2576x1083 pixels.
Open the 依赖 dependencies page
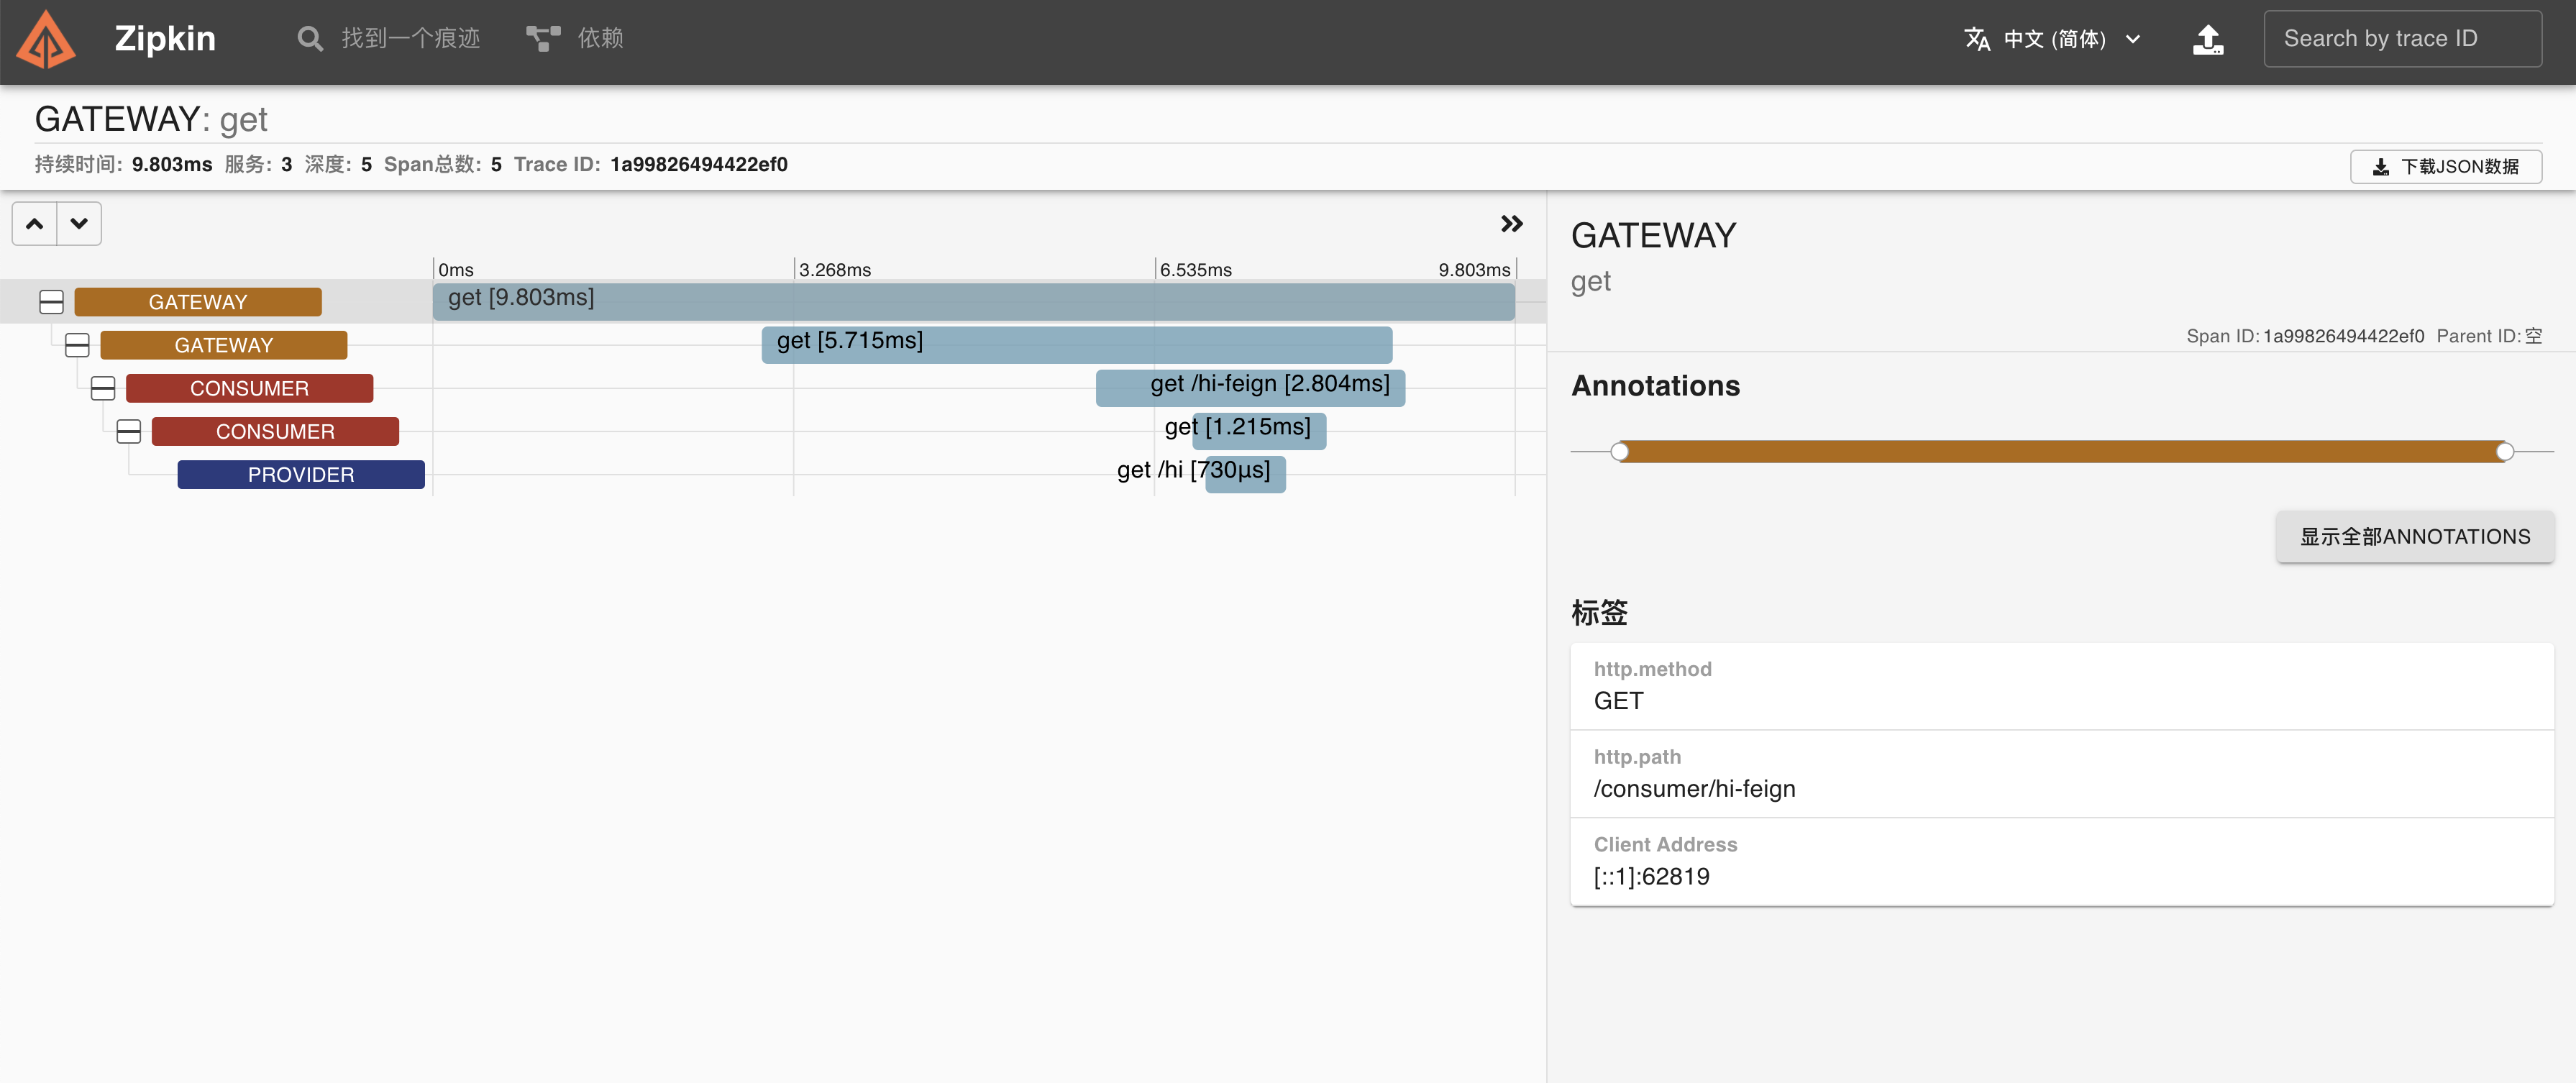(600, 39)
